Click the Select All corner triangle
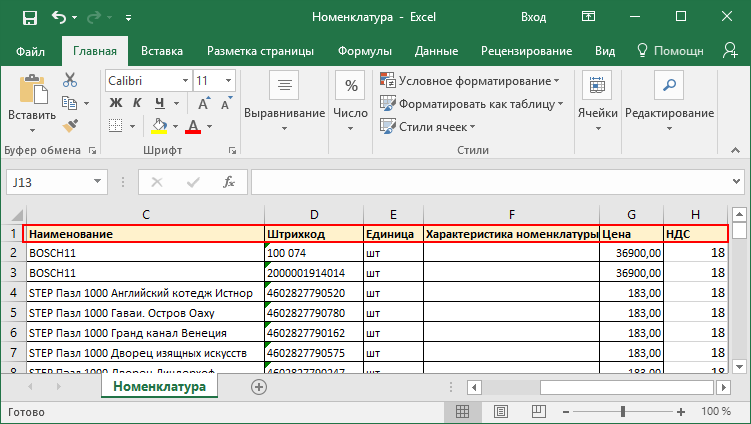The height and width of the screenshot is (424, 751). pos(17,214)
